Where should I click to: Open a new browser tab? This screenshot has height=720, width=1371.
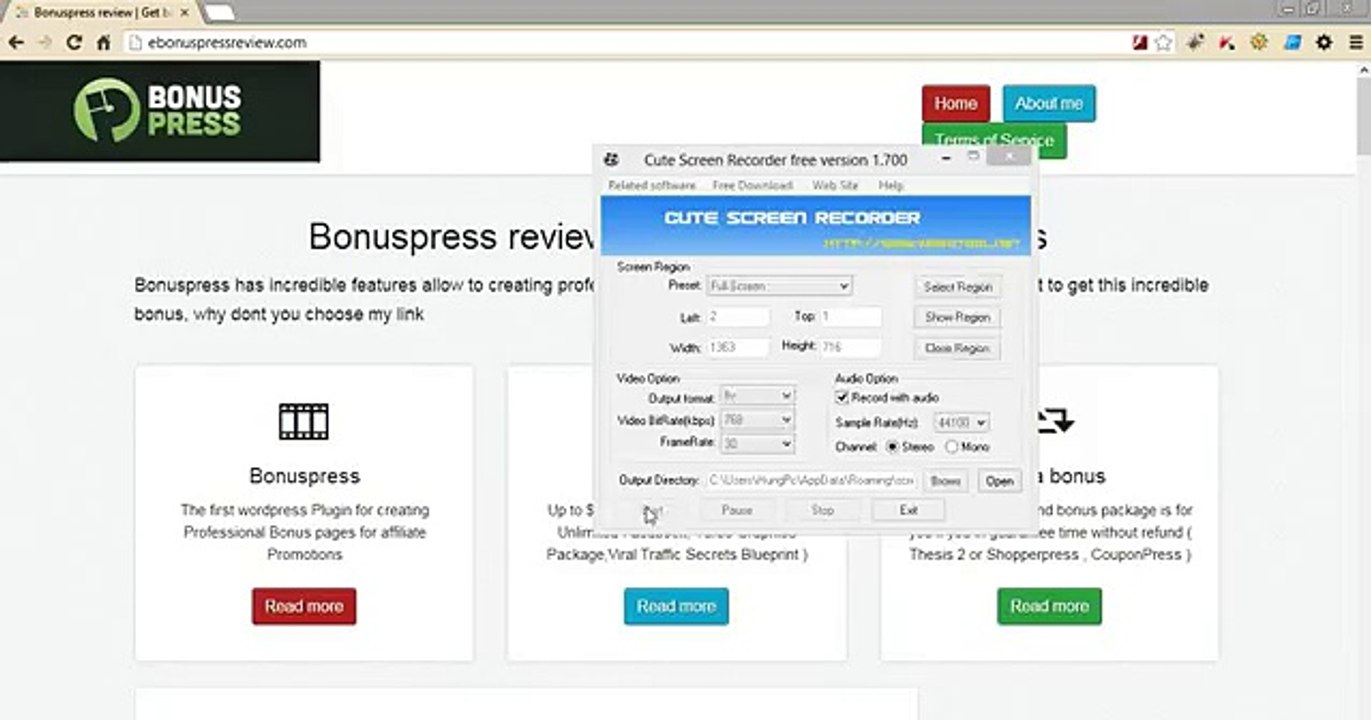click(x=219, y=12)
